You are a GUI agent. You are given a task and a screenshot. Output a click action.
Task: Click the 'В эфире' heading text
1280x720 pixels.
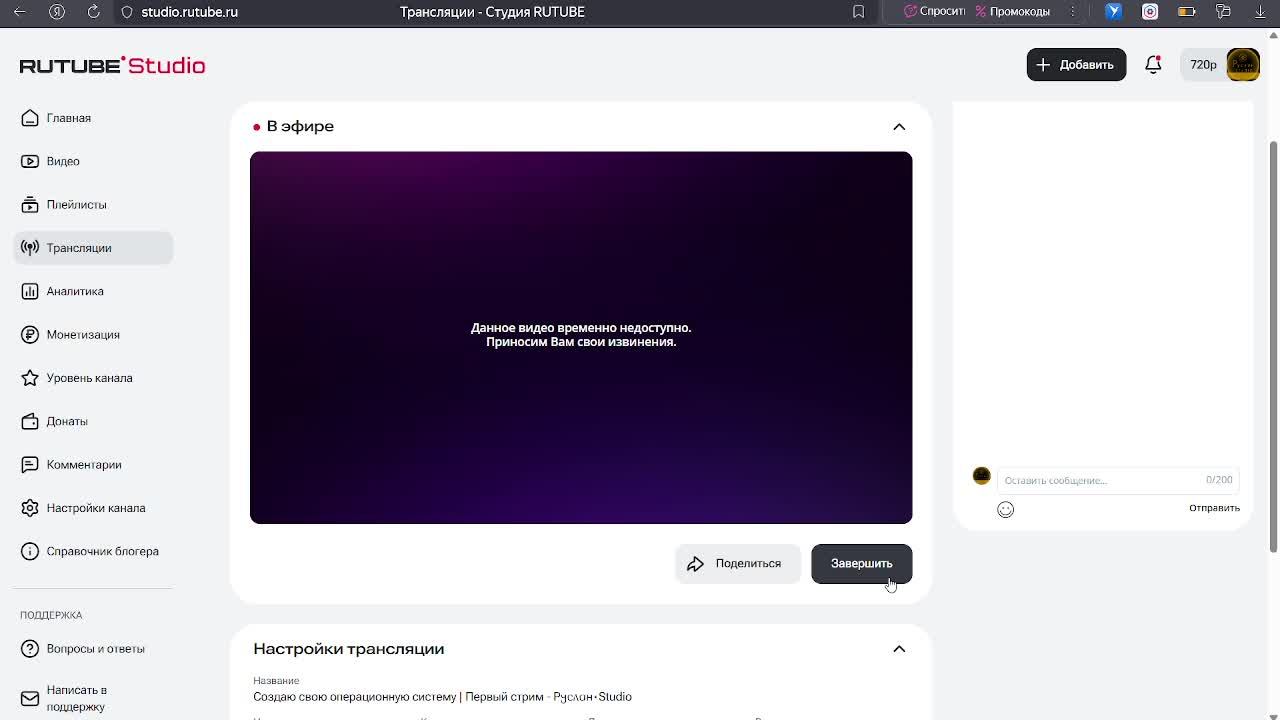300,127
